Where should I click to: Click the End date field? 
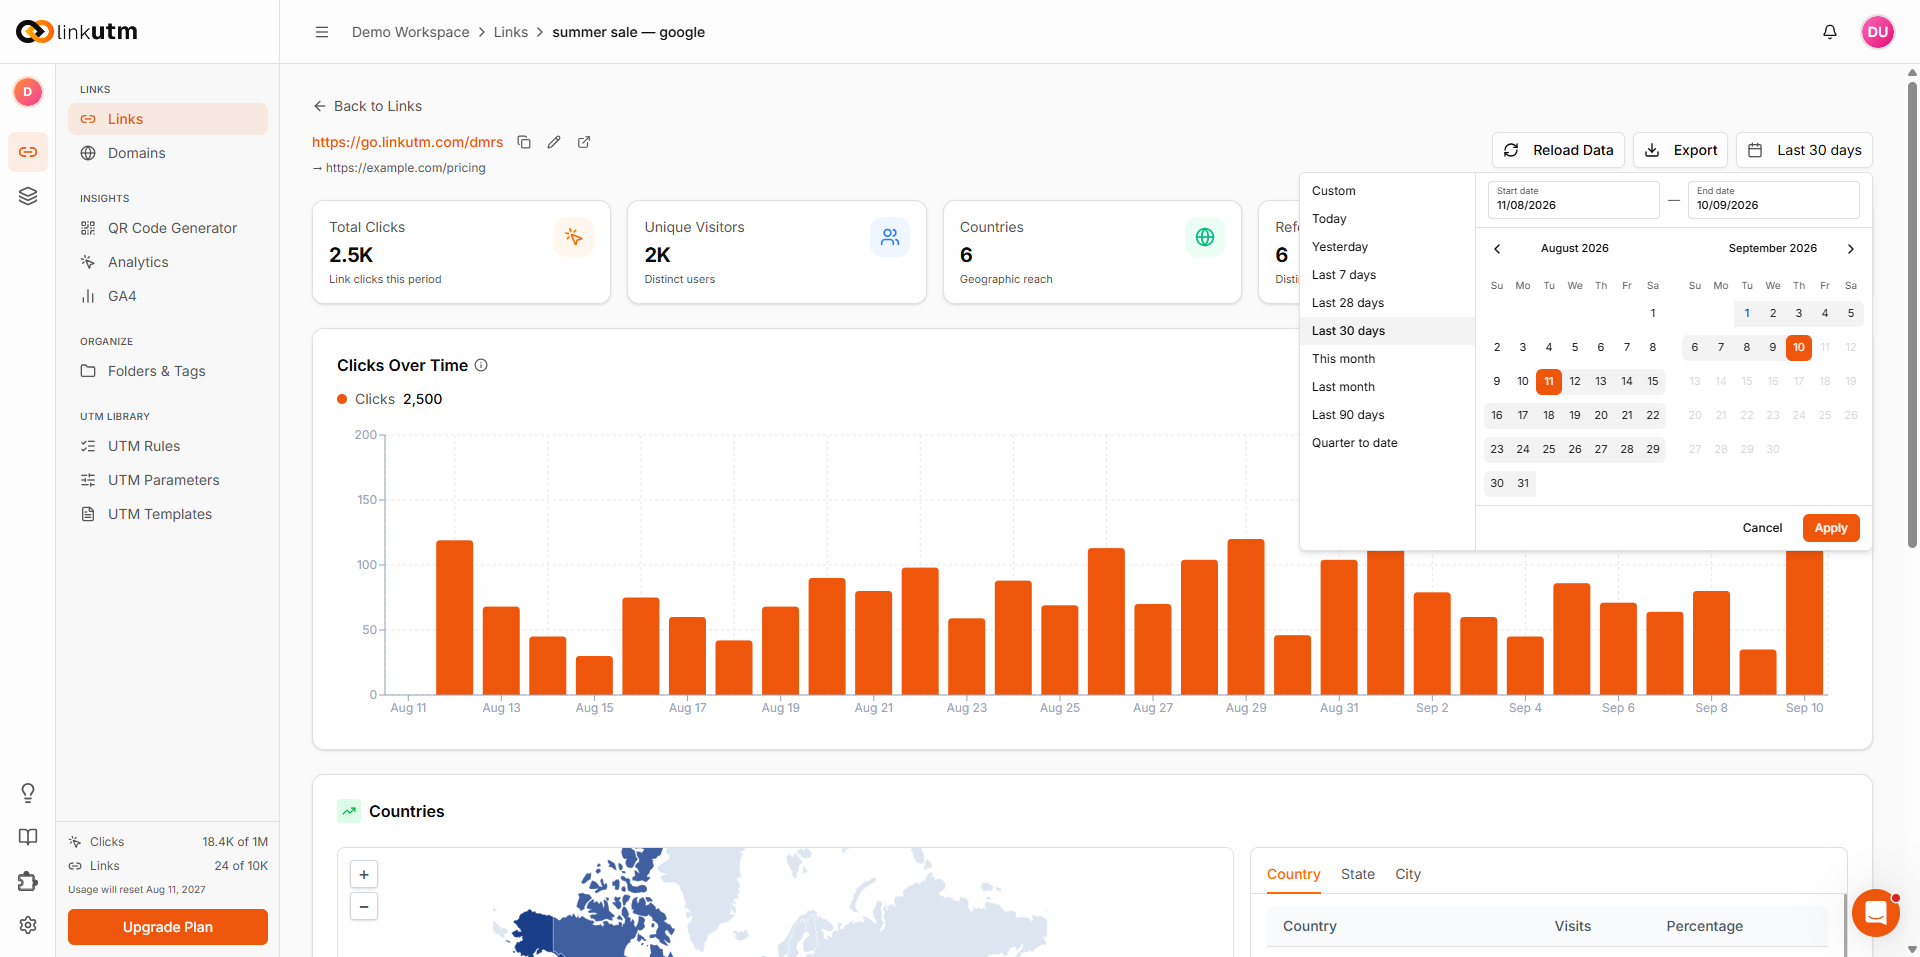click(x=1774, y=200)
